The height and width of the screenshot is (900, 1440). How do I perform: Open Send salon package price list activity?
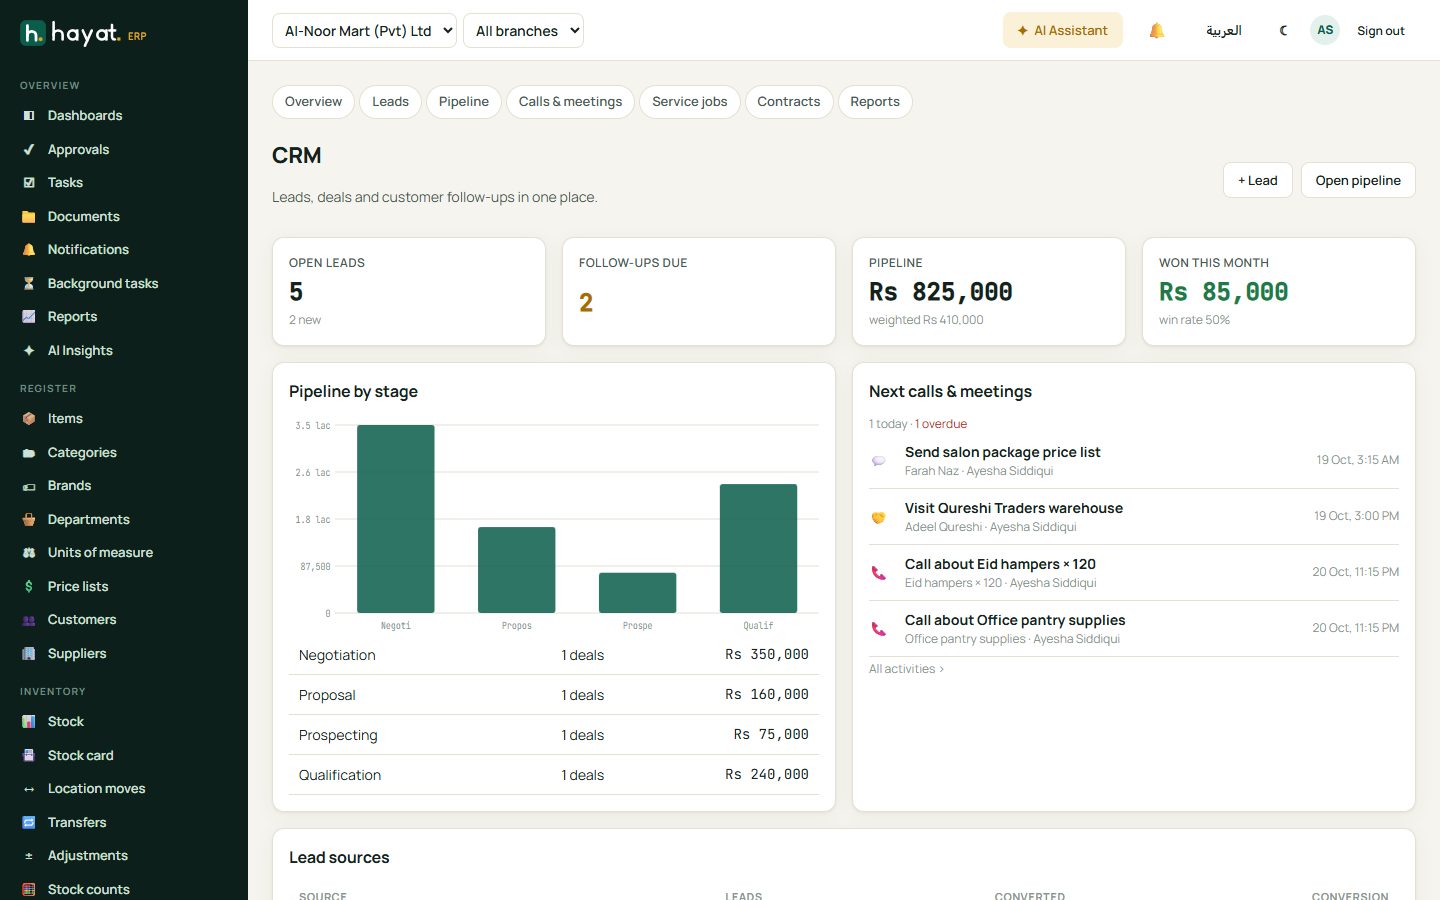1134,461
